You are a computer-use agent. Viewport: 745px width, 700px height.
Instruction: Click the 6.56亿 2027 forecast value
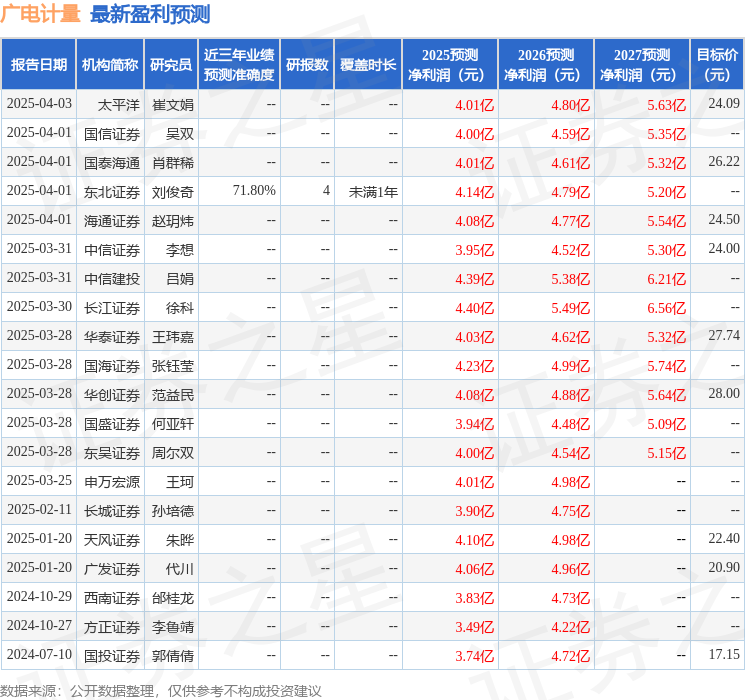(x=667, y=308)
